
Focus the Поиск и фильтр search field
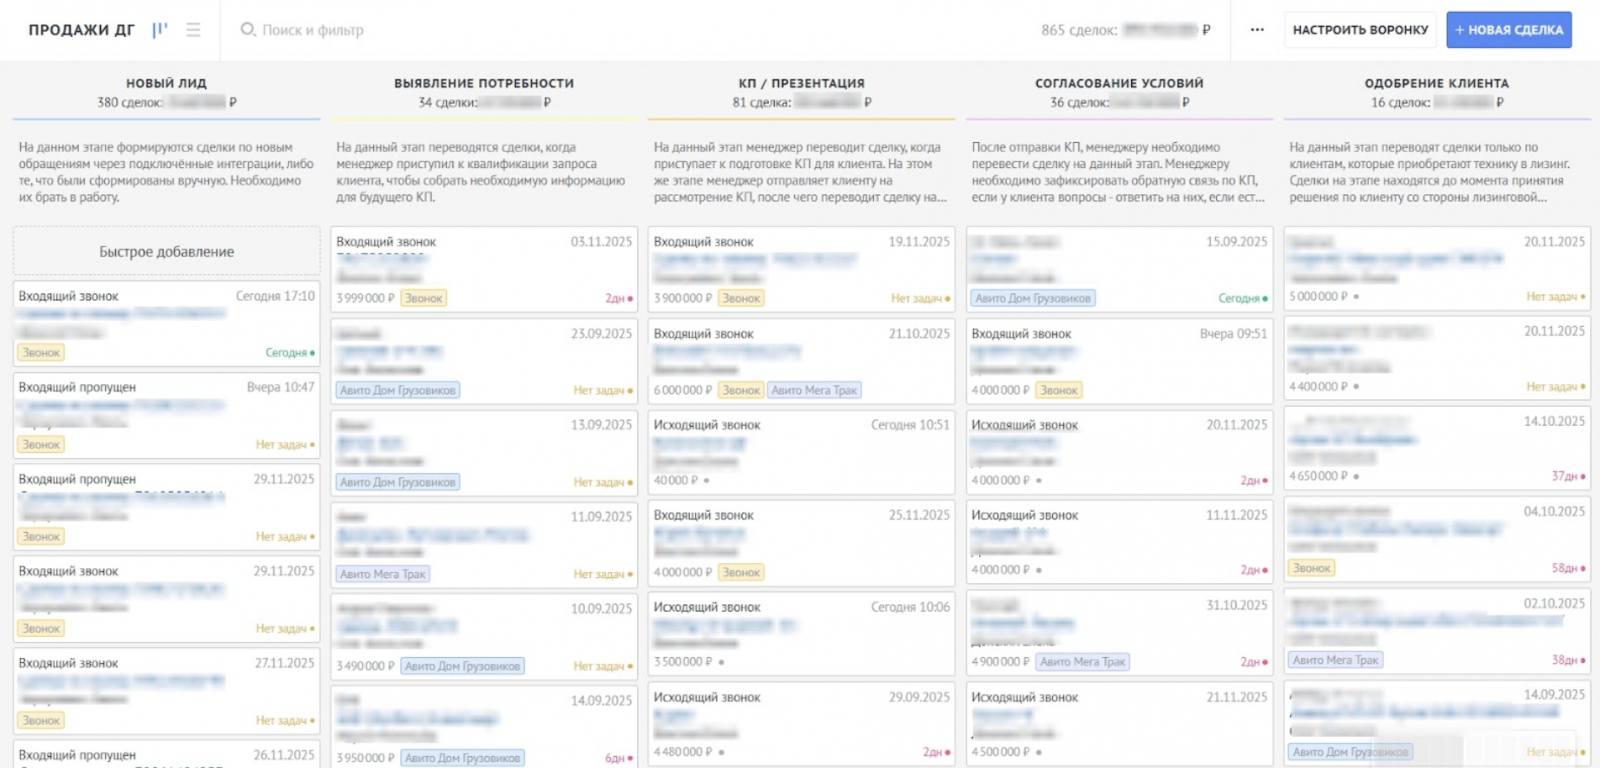click(400, 30)
